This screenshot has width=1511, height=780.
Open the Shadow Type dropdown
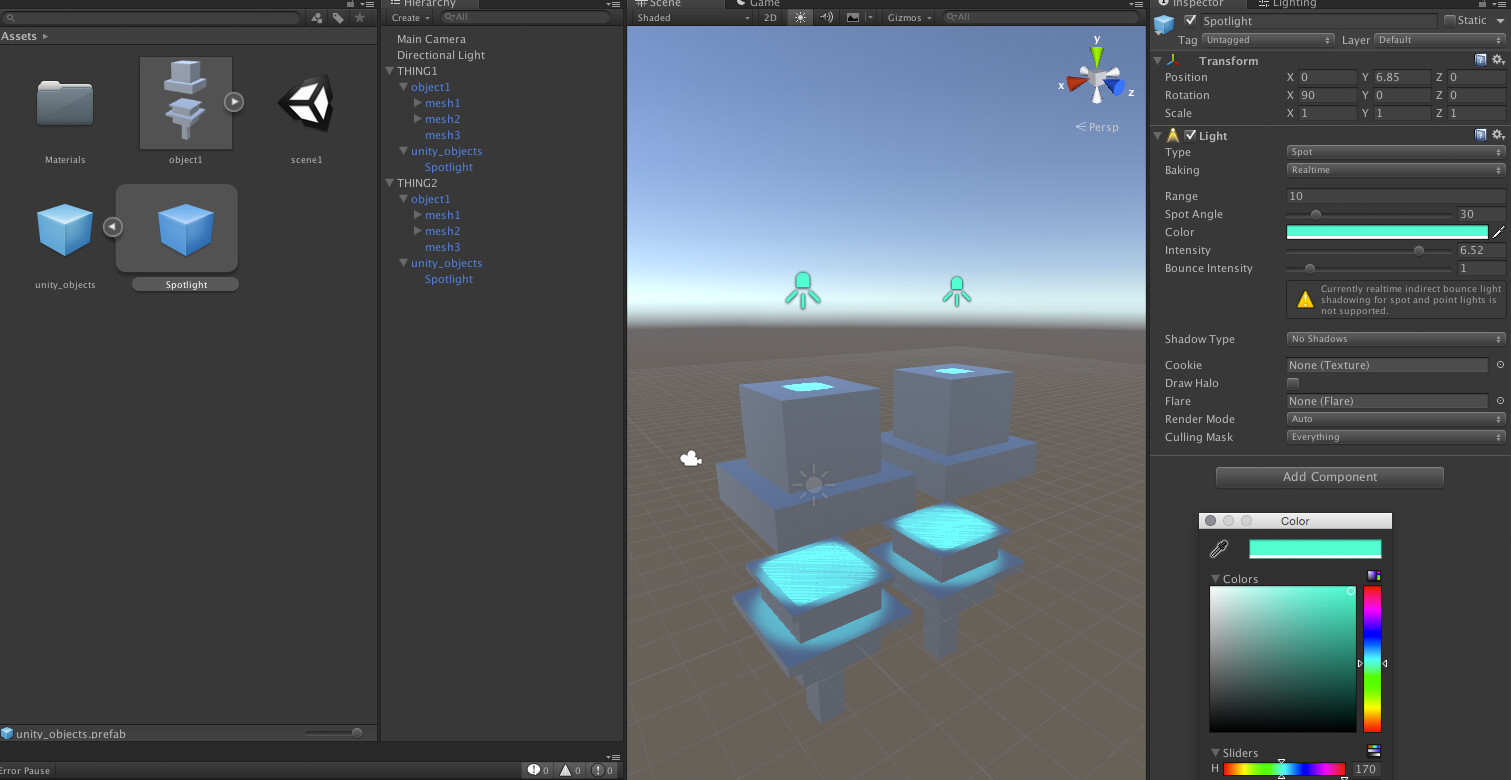(x=1394, y=338)
